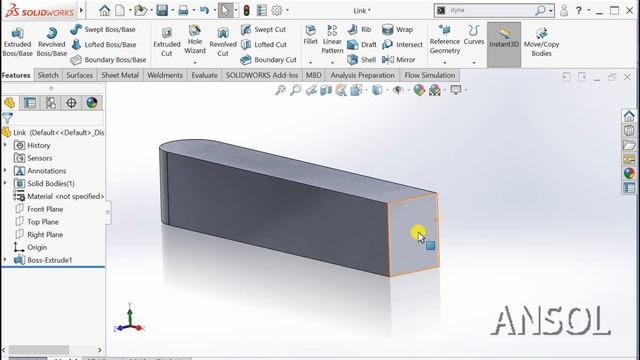Select the Boundary Cut tool

click(x=268, y=60)
